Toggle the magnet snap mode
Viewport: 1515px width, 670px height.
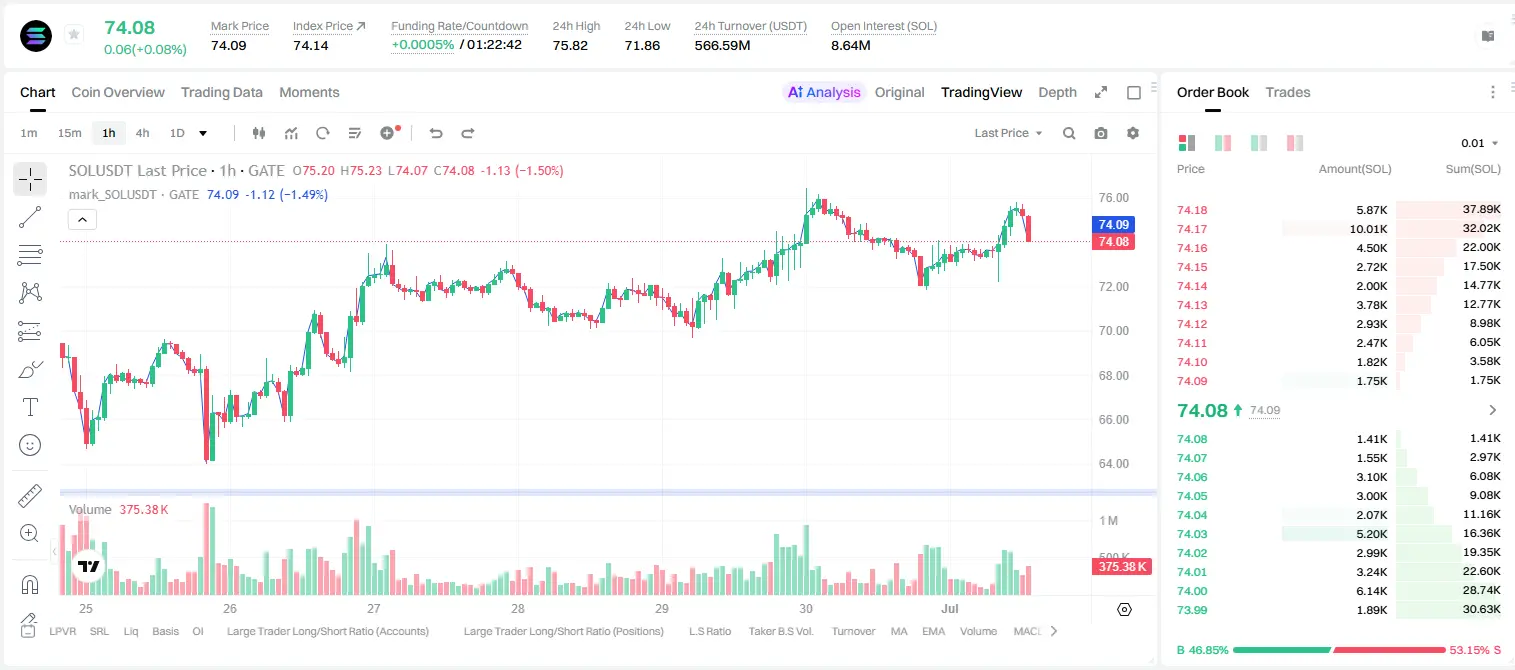pyautogui.click(x=30, y=584)
